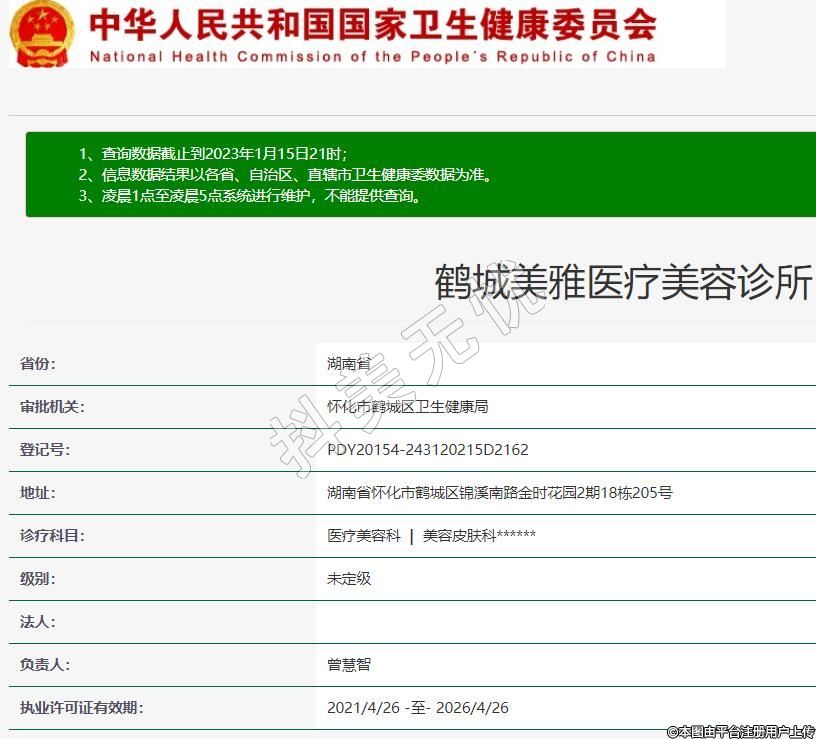Select the province value 湖南省
This screenshot has width=816, height=739.
(349, 364)
